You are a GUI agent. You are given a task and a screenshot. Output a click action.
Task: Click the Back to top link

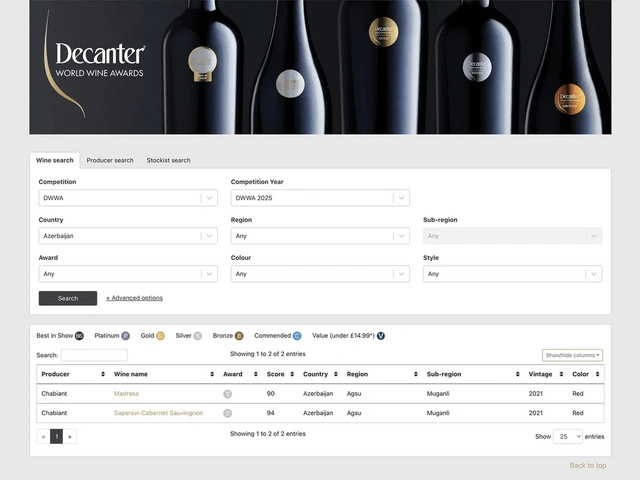click(x=588, y=465)
